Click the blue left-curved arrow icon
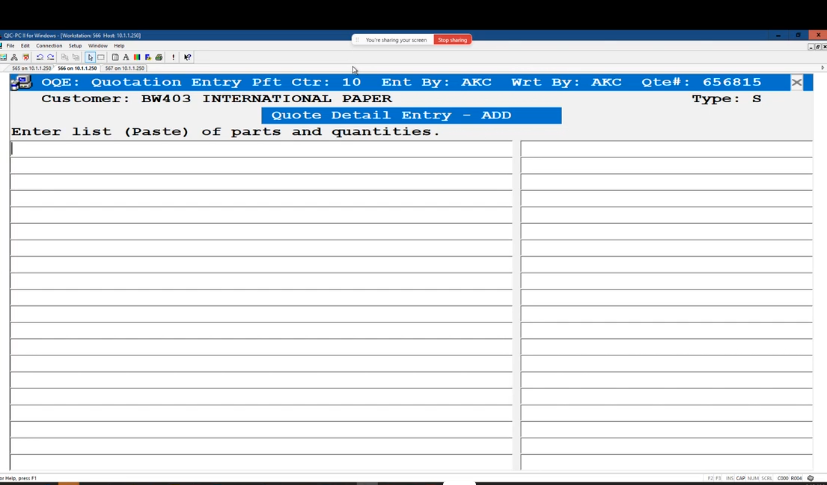Image resolution: width=827 pixels, height=485 pixels. click(x=40, y=57)
